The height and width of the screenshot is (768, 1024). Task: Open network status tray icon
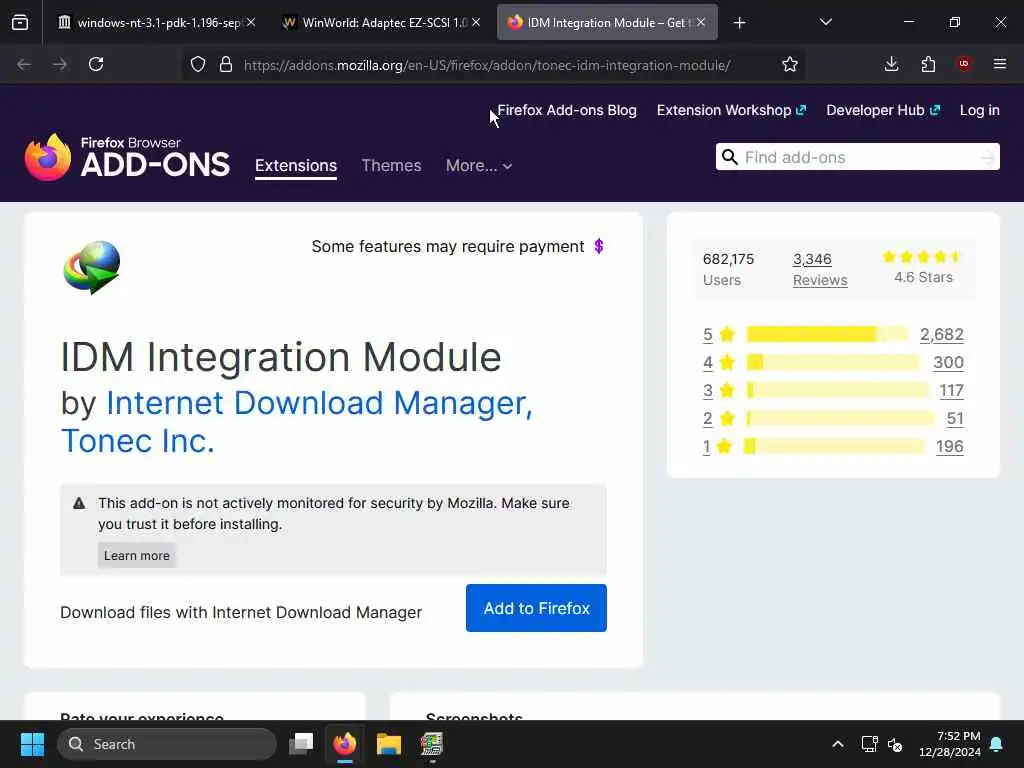[869, 744]
